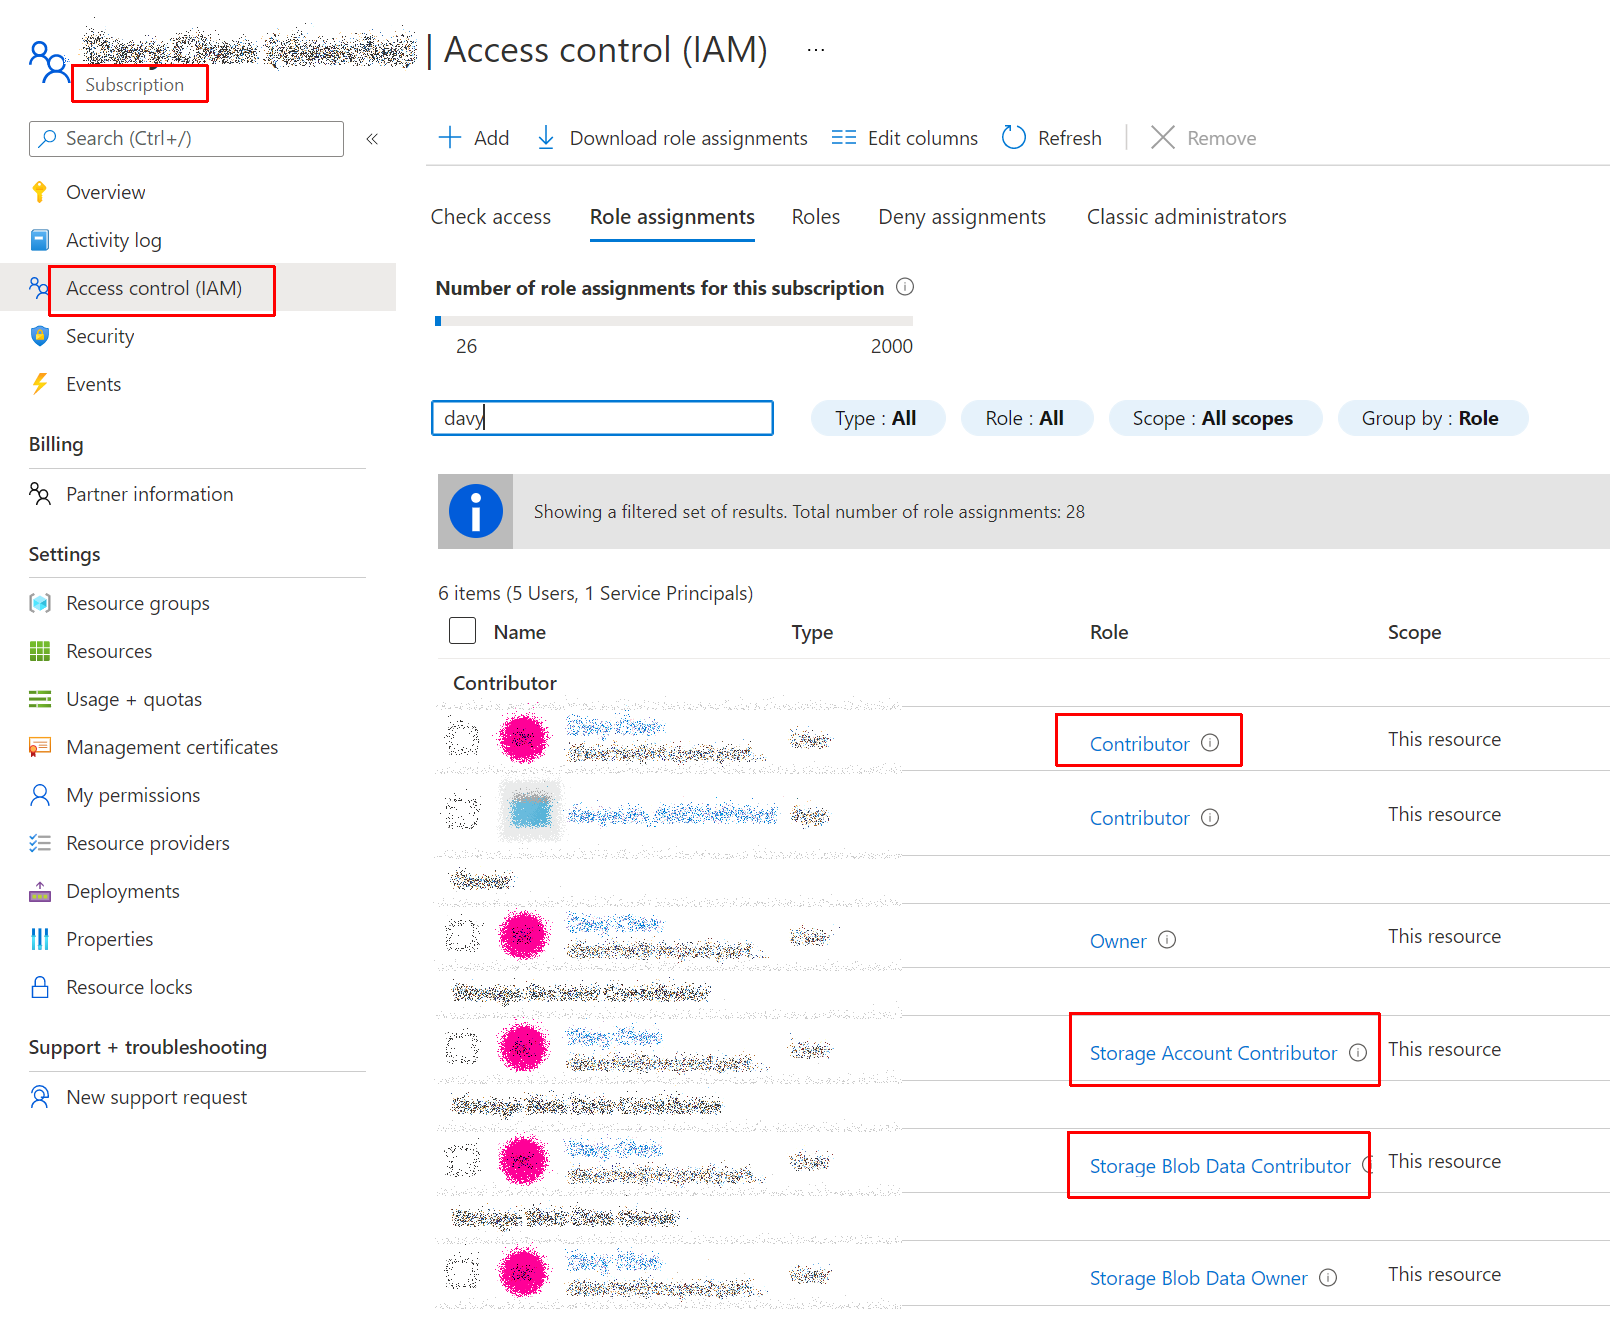Screen dimensions: 1610x1337
Task: Click the filter field containing "davy"
Action: click(x=602, y=418)
